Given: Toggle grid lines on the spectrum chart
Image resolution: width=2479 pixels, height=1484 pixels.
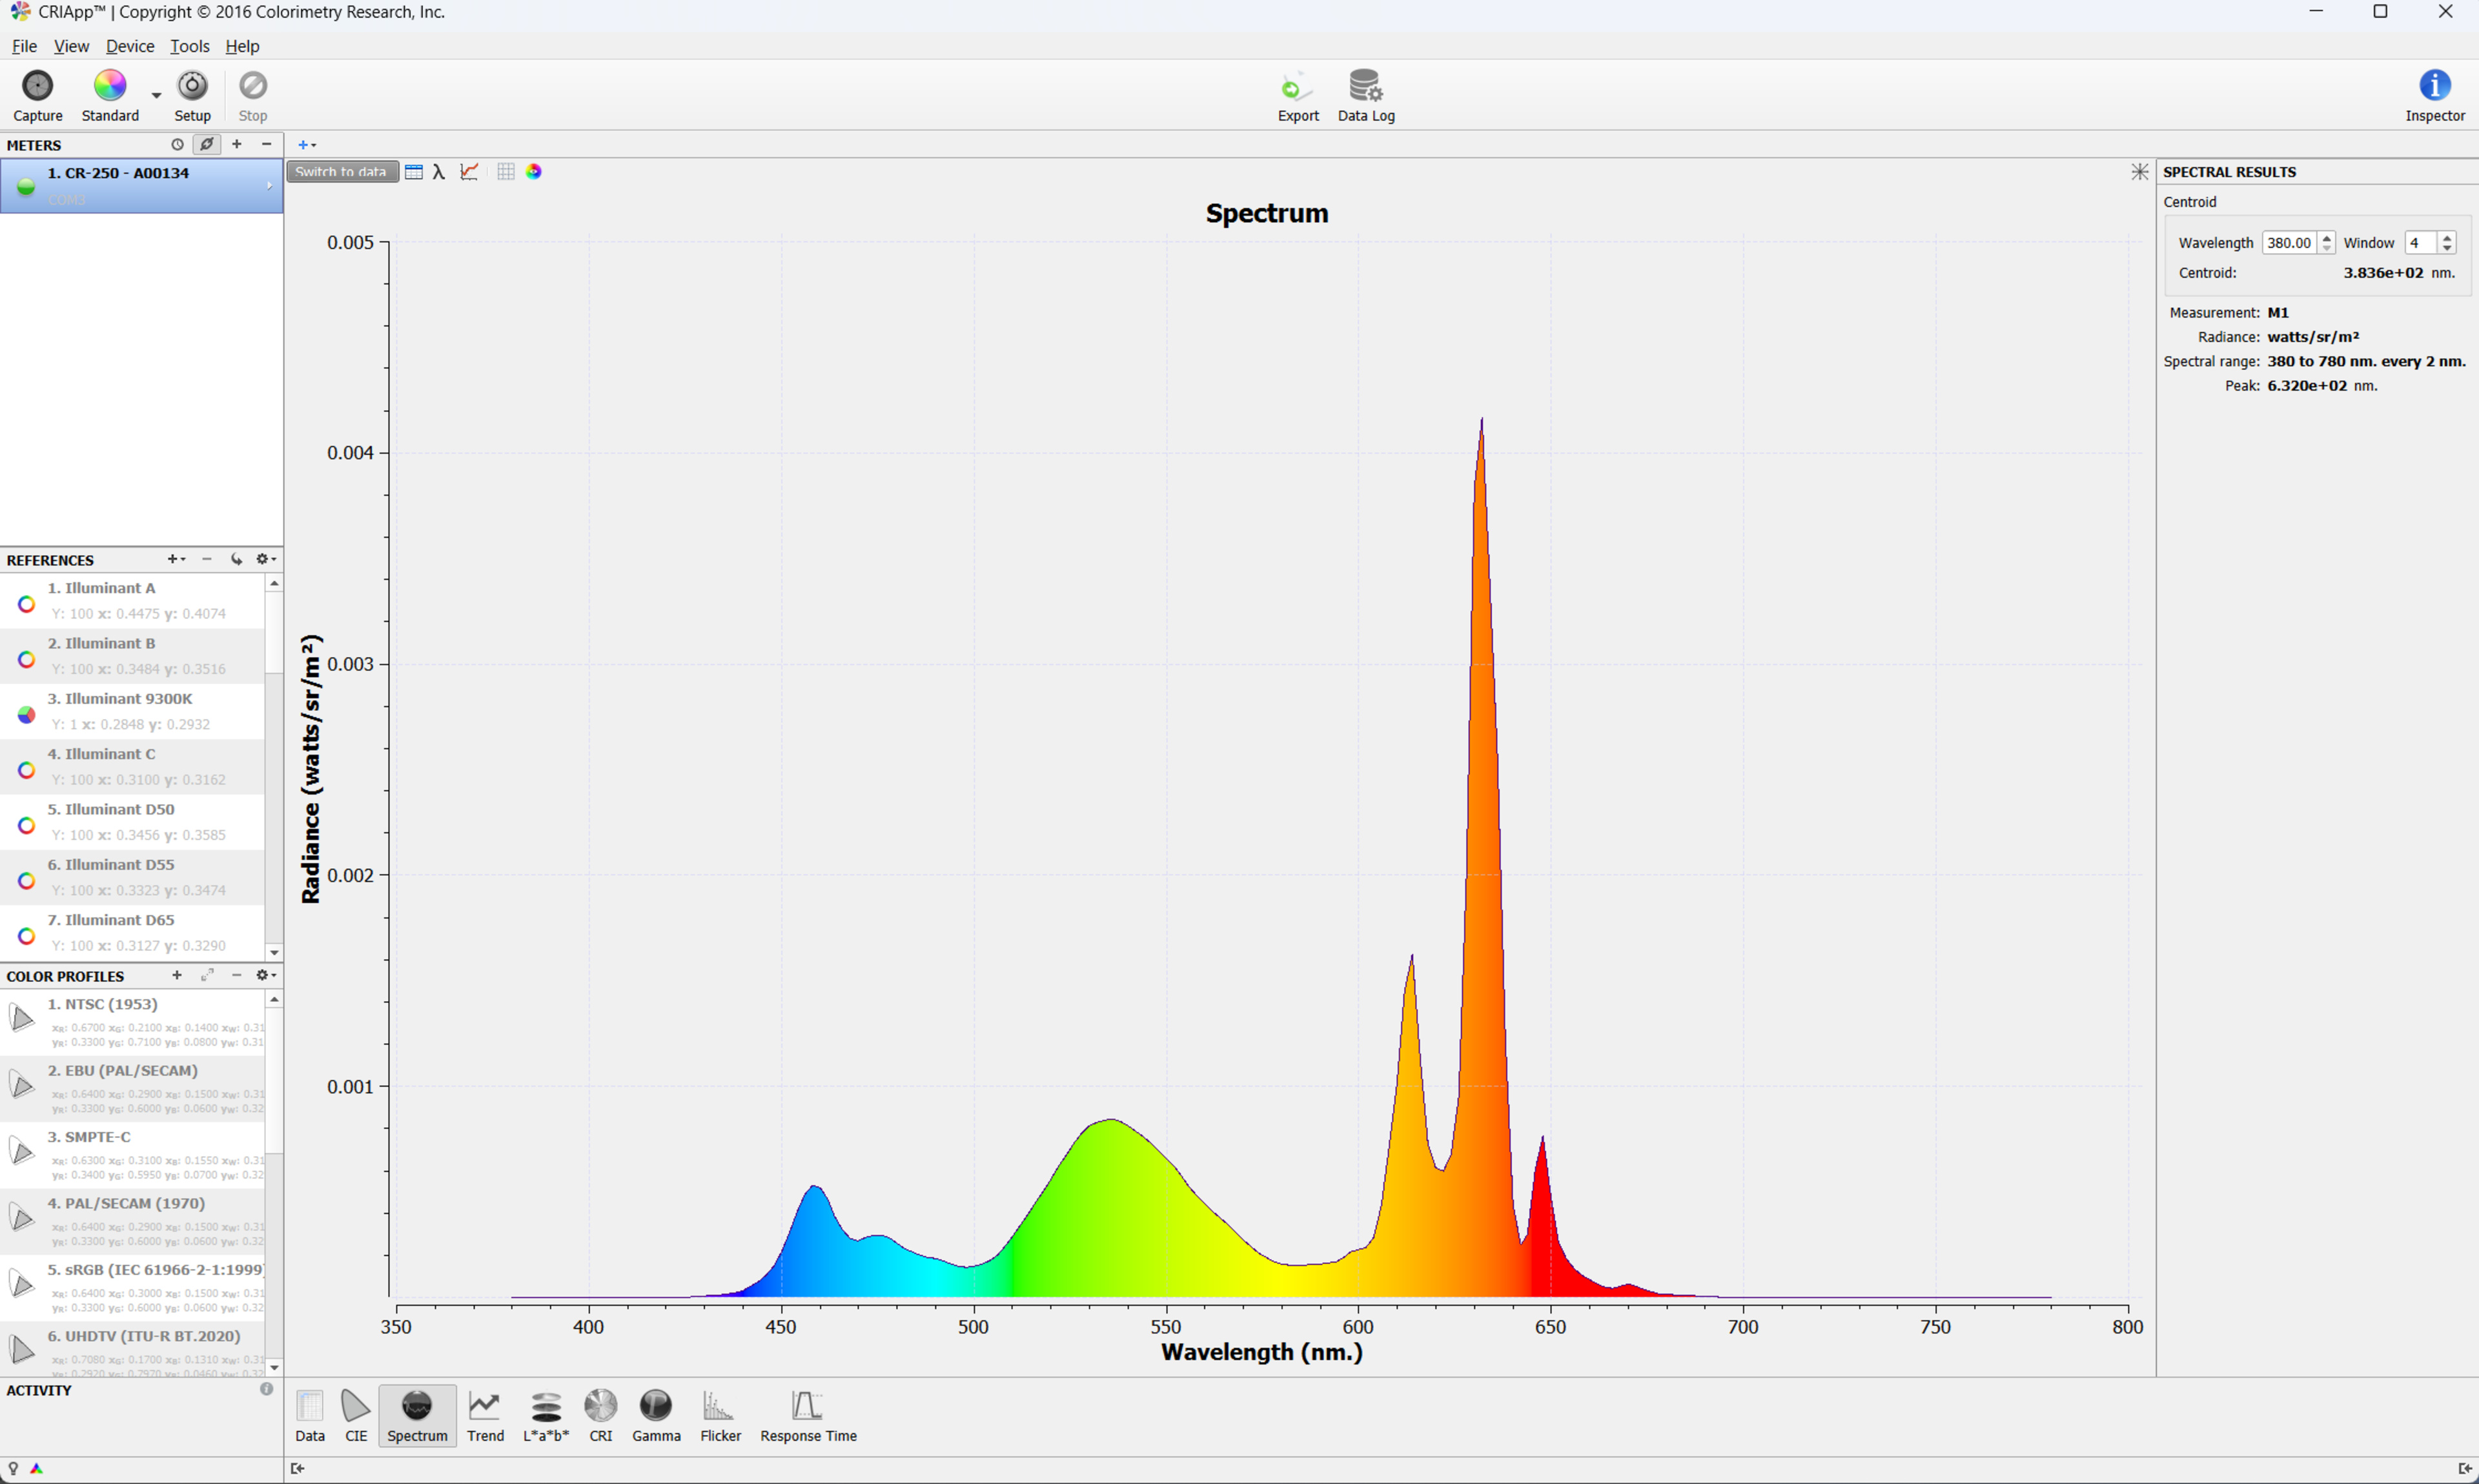Looking at the screenshot, I should click(506, 172).
